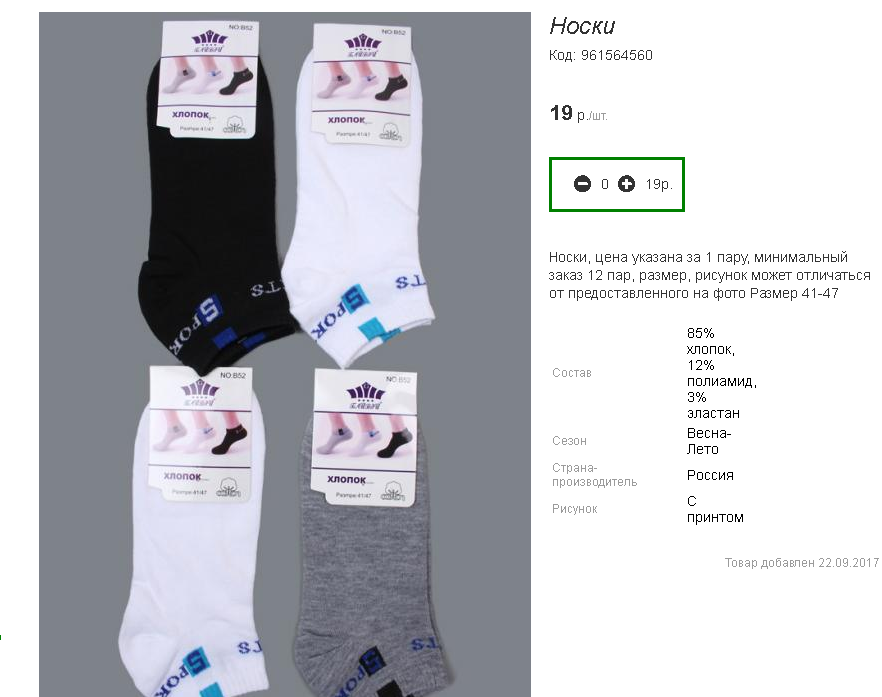Click the Рисунок attribute label
The image size is (882, 697).
point(574,509)
